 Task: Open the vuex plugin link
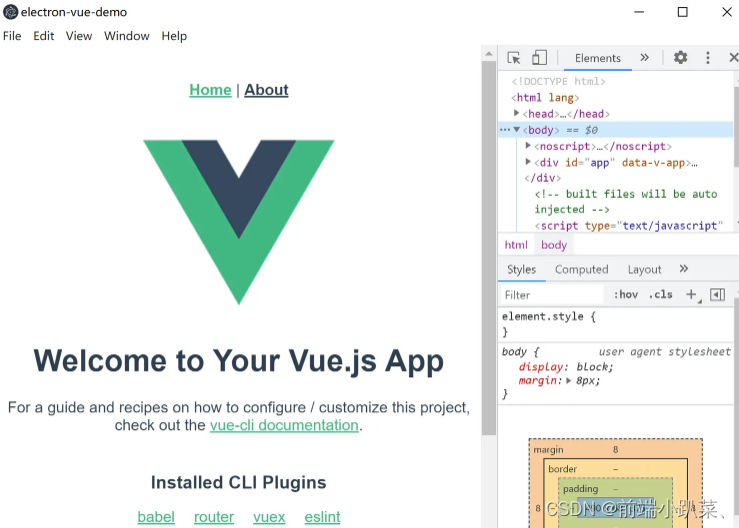(x=269, y=517)
